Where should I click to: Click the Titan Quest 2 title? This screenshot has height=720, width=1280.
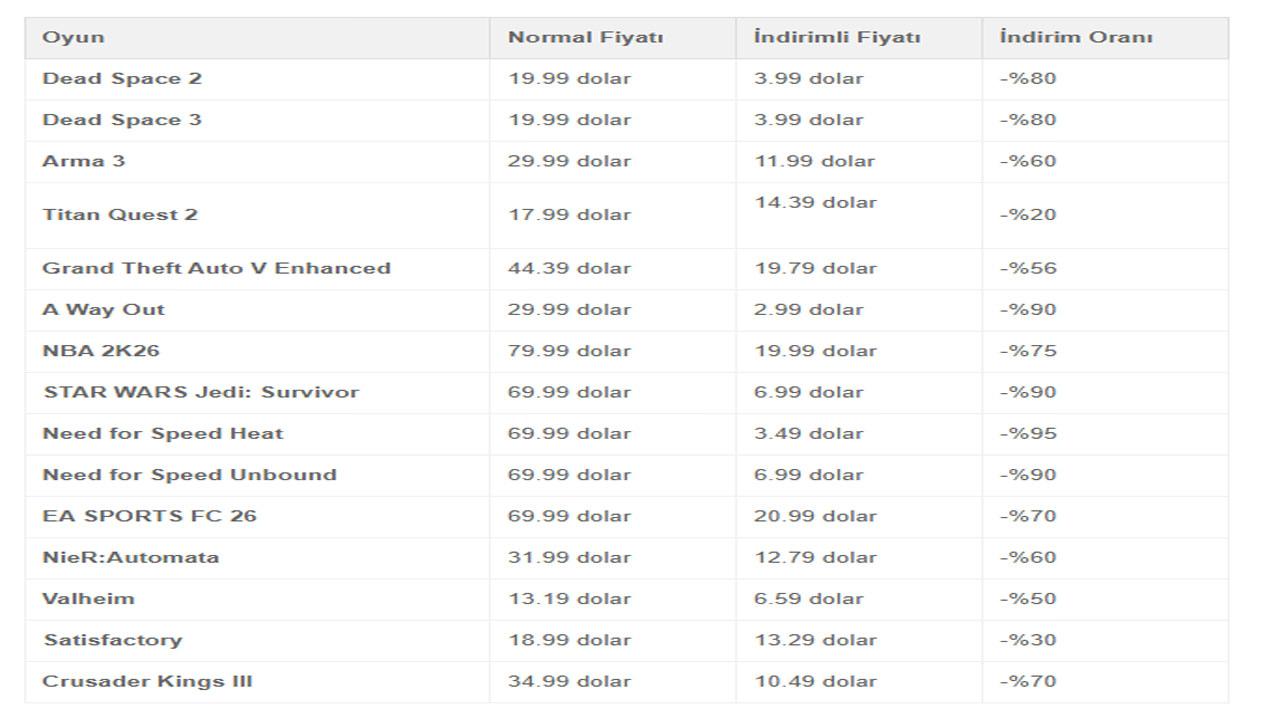pyautogui.click(x=120, y=215)
